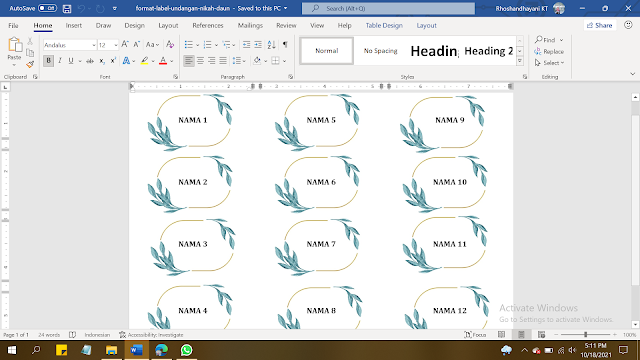Apply the Heading 2 style
The image size is (640, 360).
point(488,51)
